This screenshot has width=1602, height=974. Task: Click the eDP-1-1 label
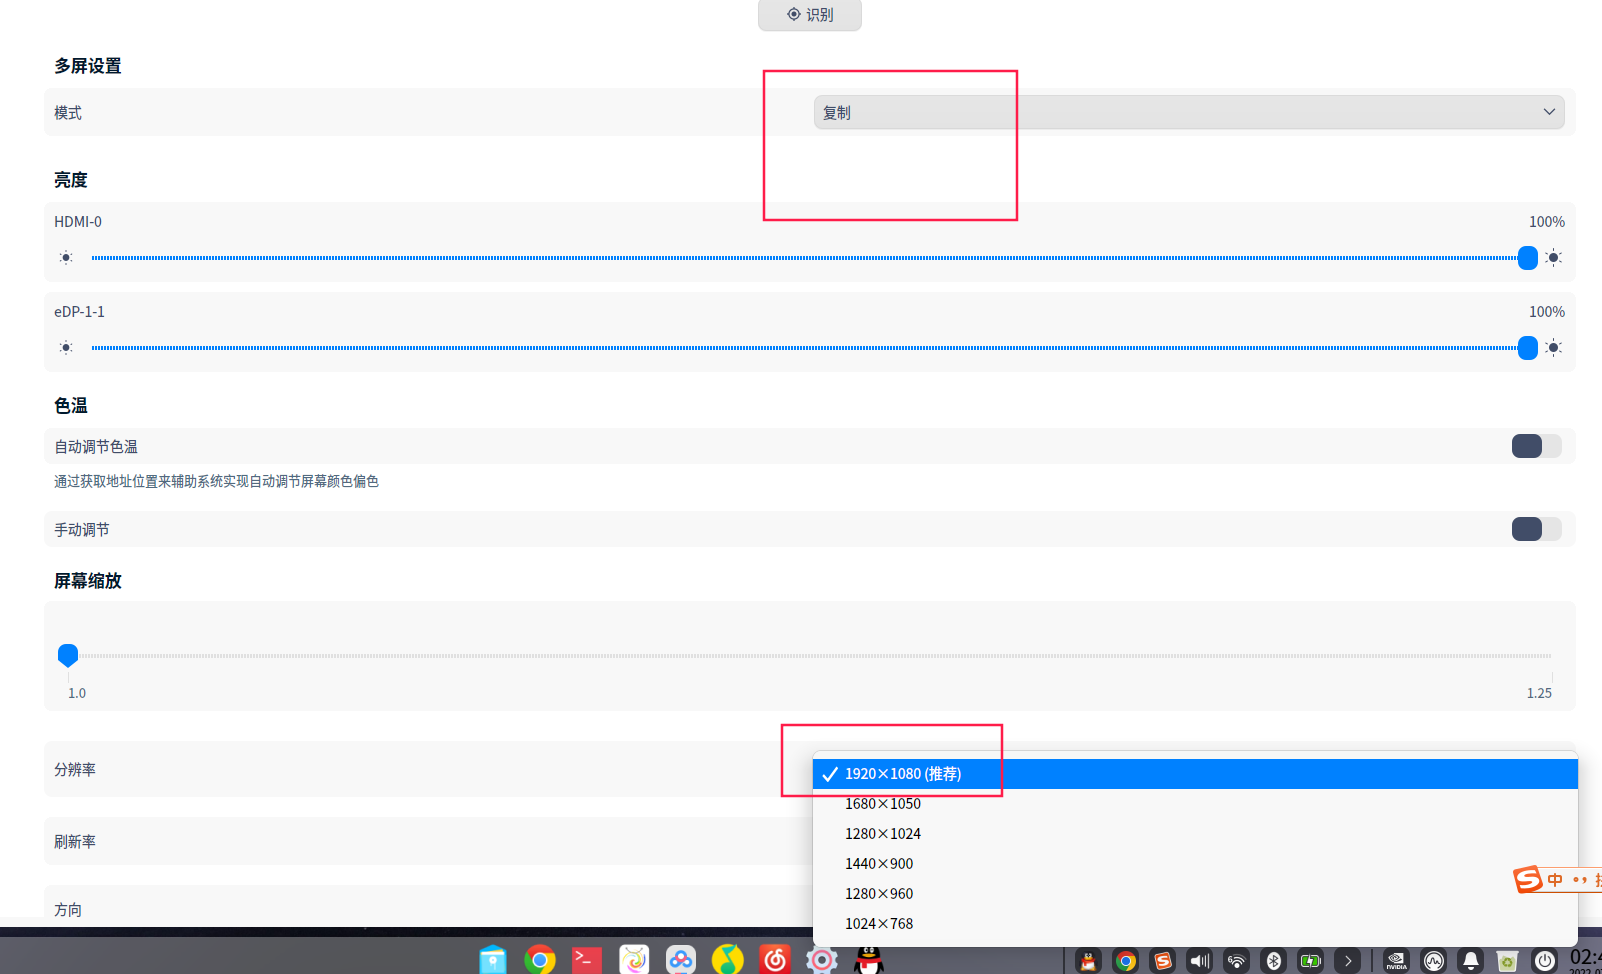[79, 312]
